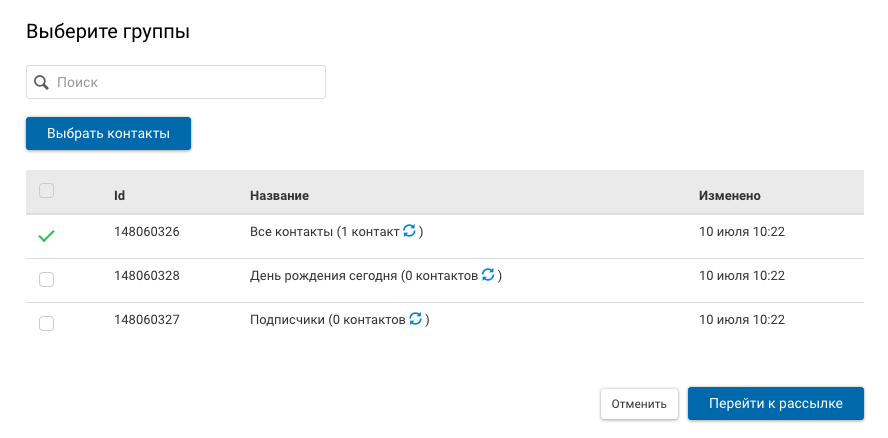Click modified date in День рождения сегодня row

tap(742, 276)
